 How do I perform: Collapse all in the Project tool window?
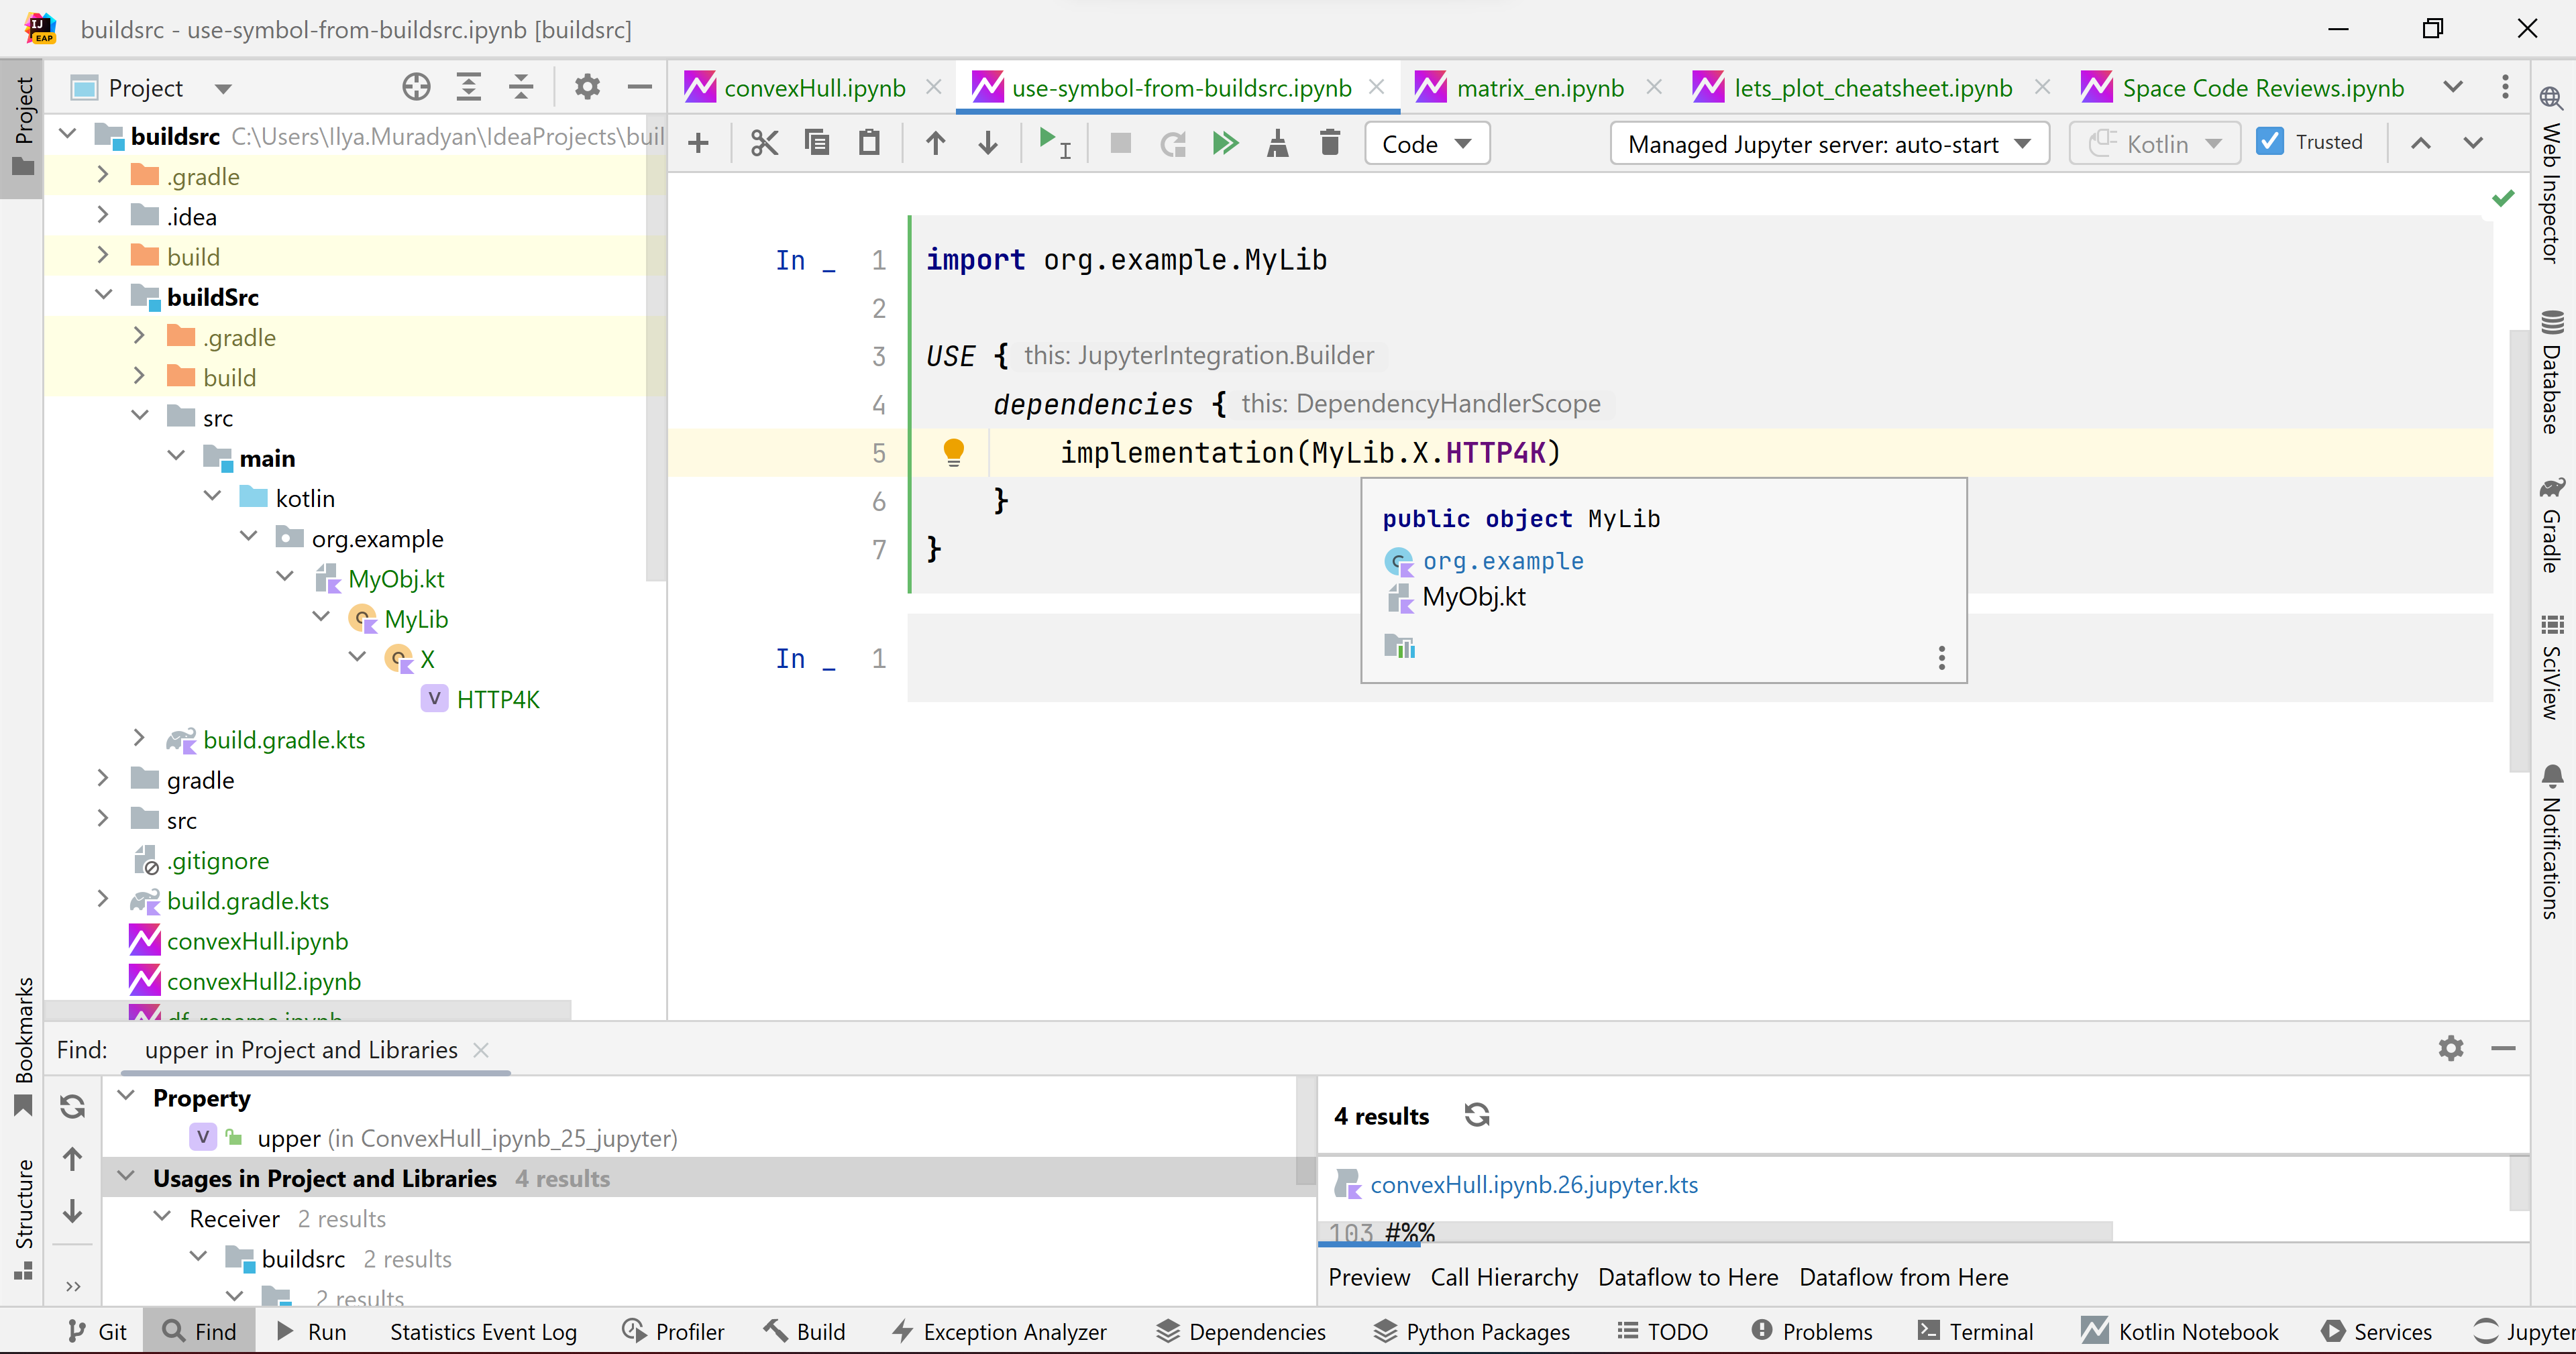click(x=521, y=88)
